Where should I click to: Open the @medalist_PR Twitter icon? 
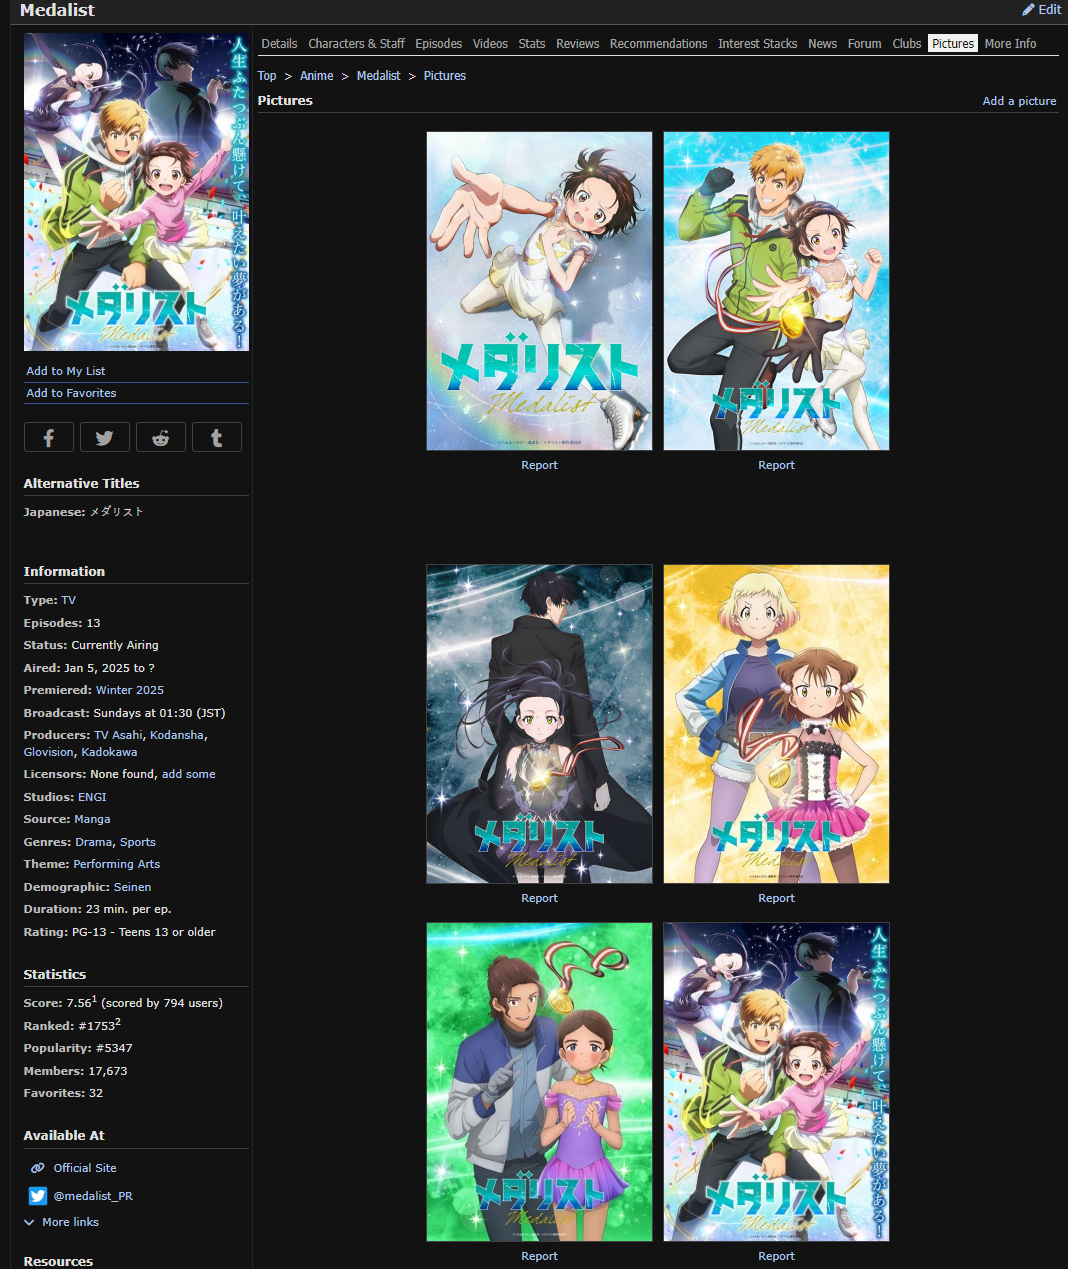(38, 1196)
